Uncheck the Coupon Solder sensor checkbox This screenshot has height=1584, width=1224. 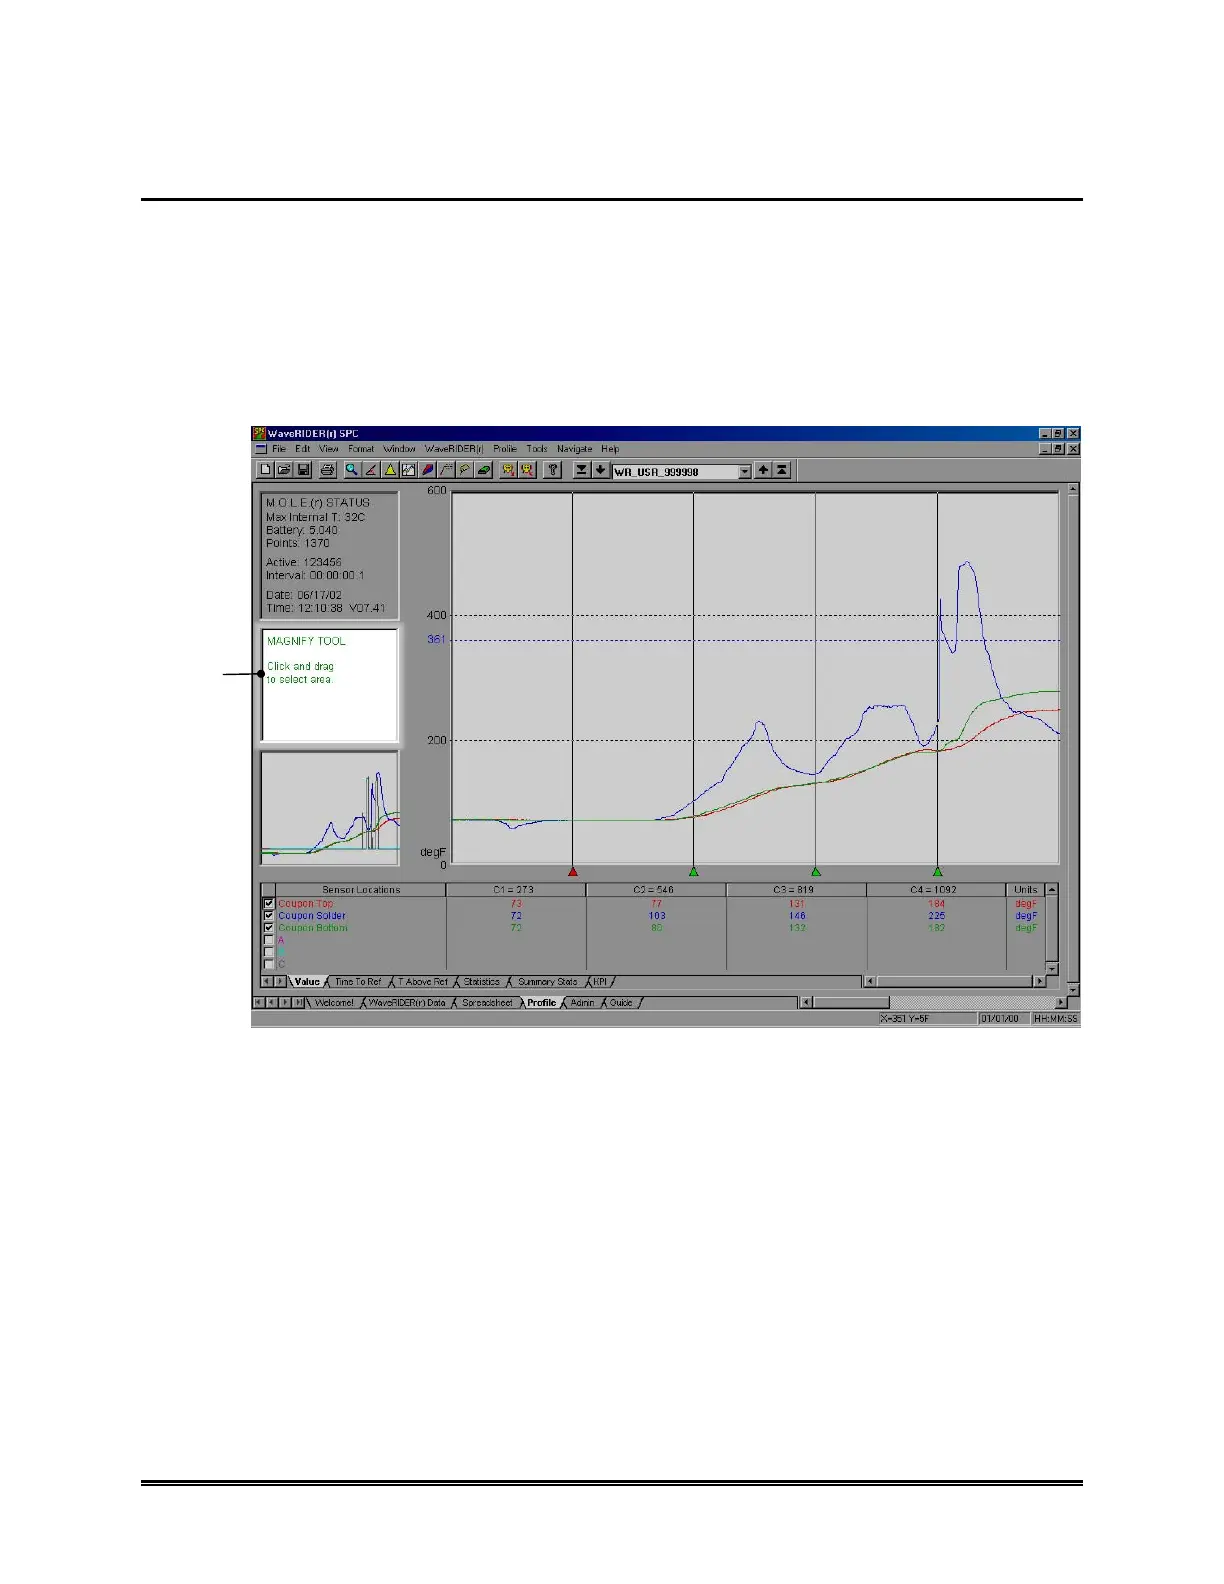269,915
